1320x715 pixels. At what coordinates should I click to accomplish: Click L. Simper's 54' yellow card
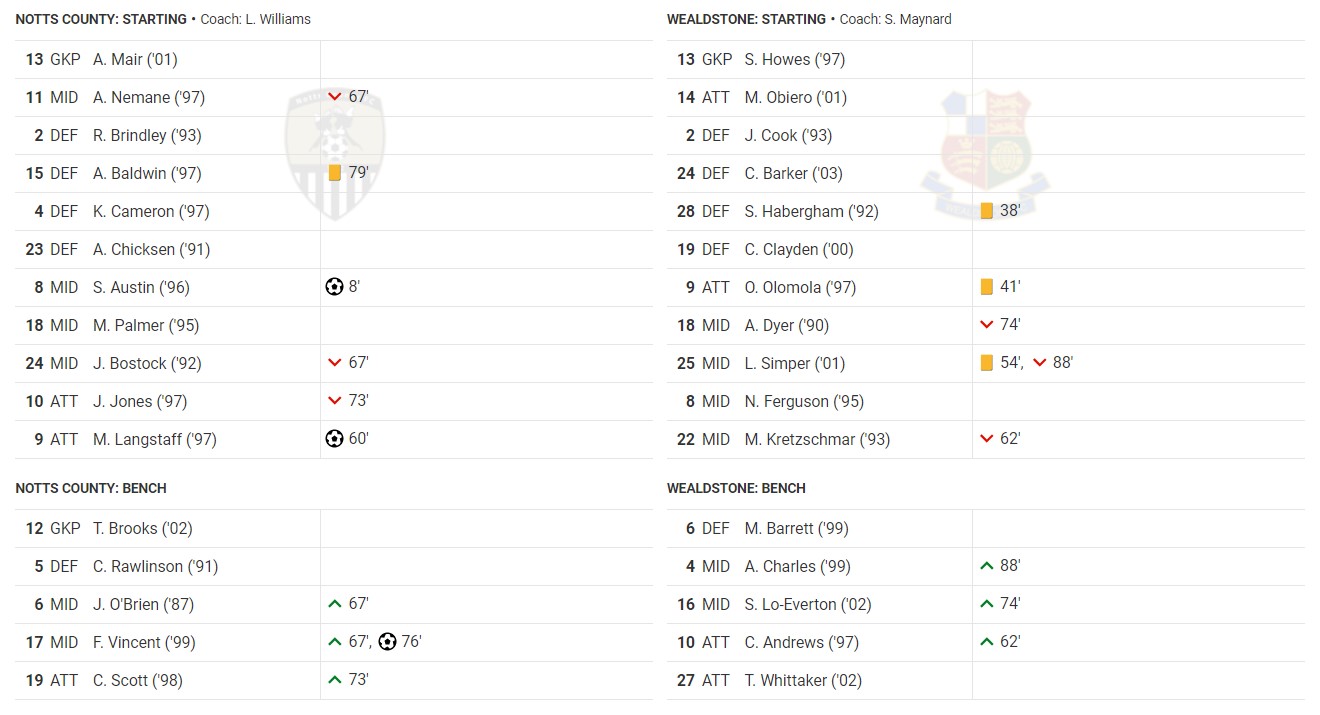click(987, 363)
